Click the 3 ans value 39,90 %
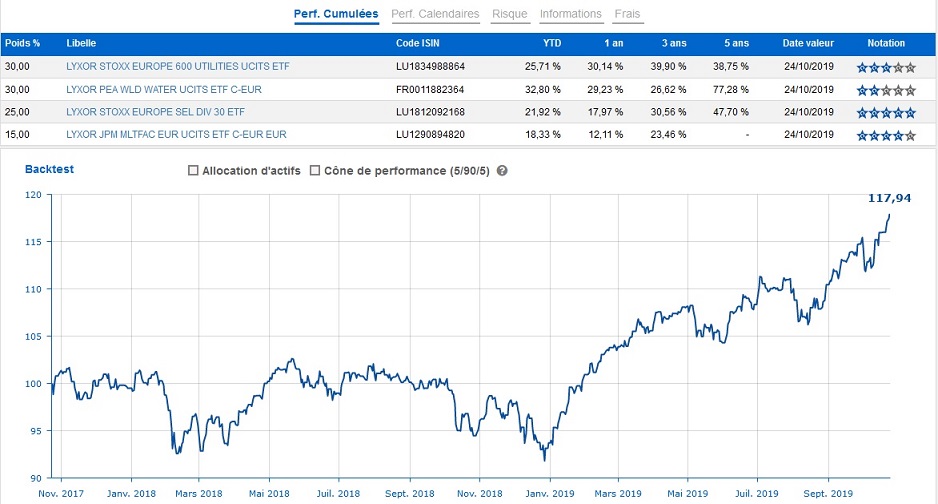The image size is (938, 504). [x=668, y=66]
